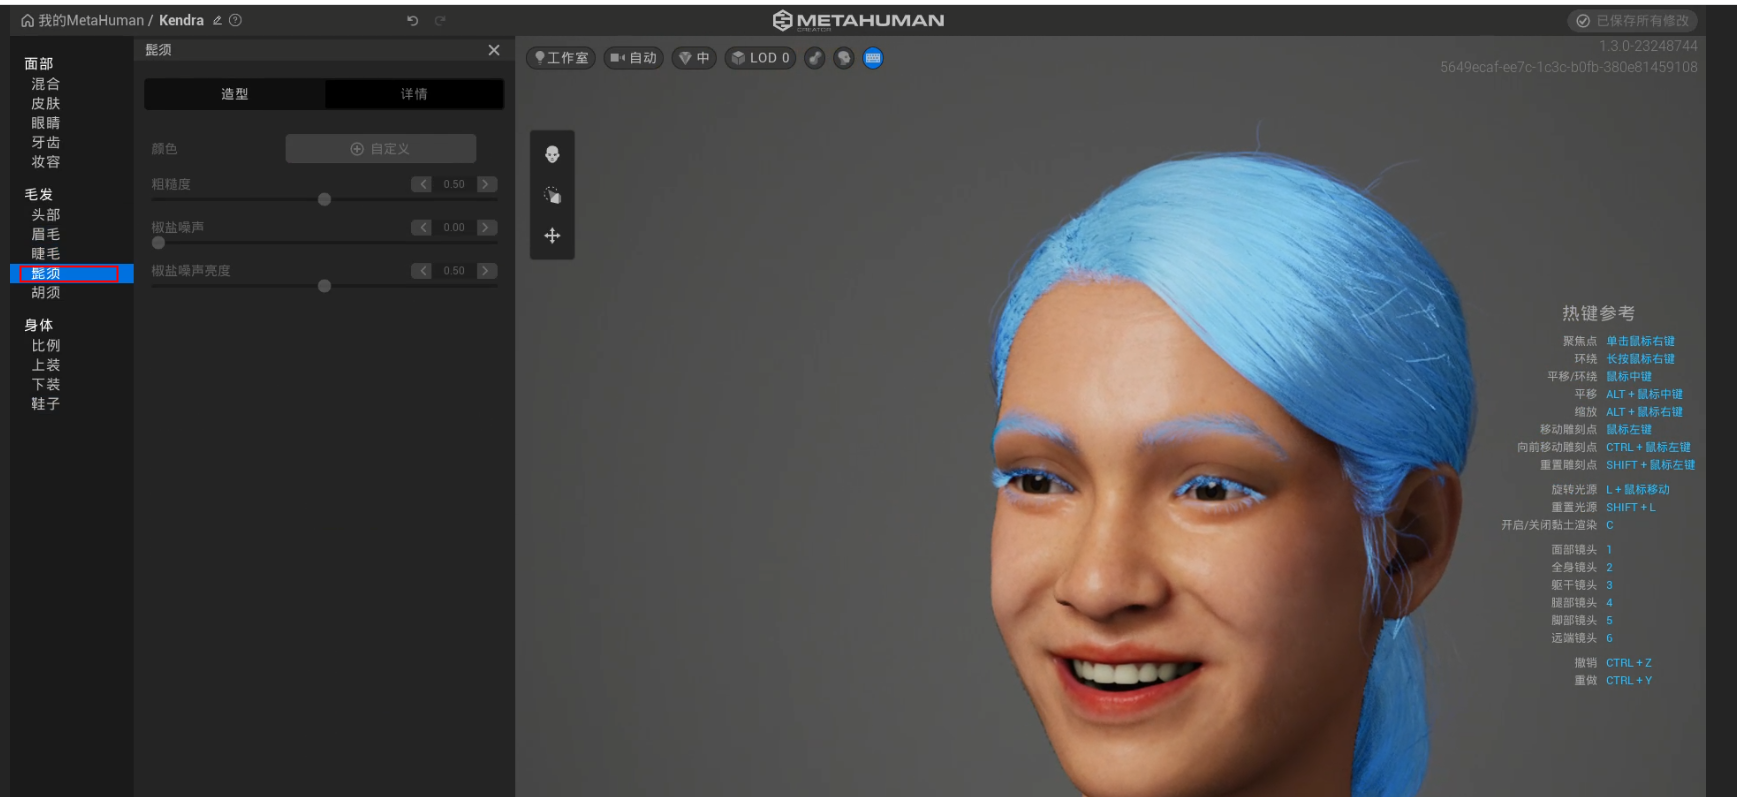Select the Sculpt tool icon
This screenshot has width=1737, height=797.
pos(552,195)
